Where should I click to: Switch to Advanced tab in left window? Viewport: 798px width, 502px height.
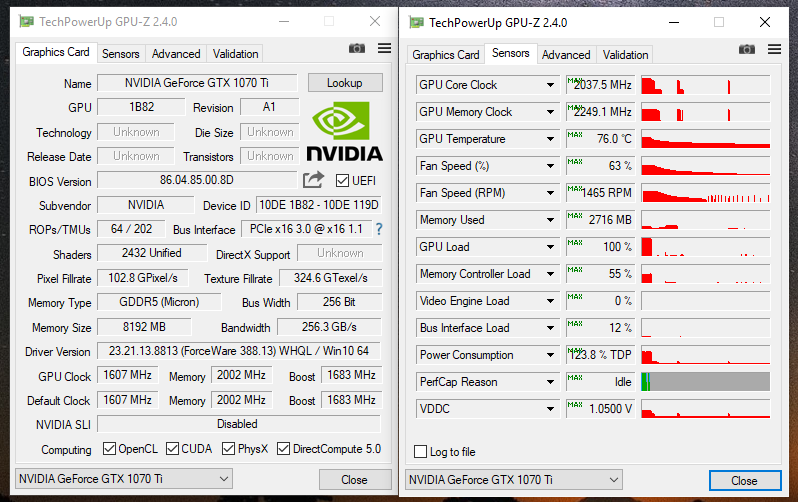[176, 54]
